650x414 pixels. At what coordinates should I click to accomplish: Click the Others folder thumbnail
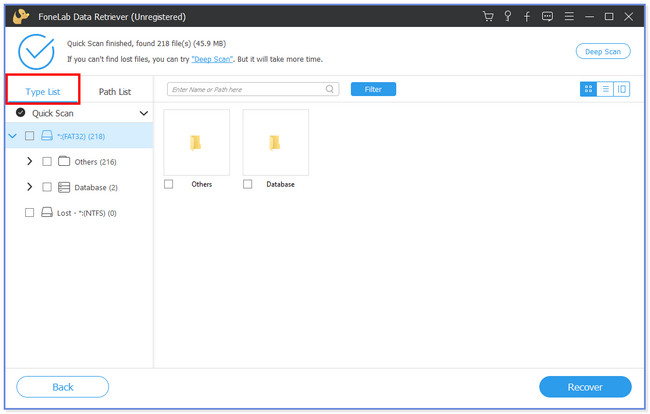click(x=196, y=142)
